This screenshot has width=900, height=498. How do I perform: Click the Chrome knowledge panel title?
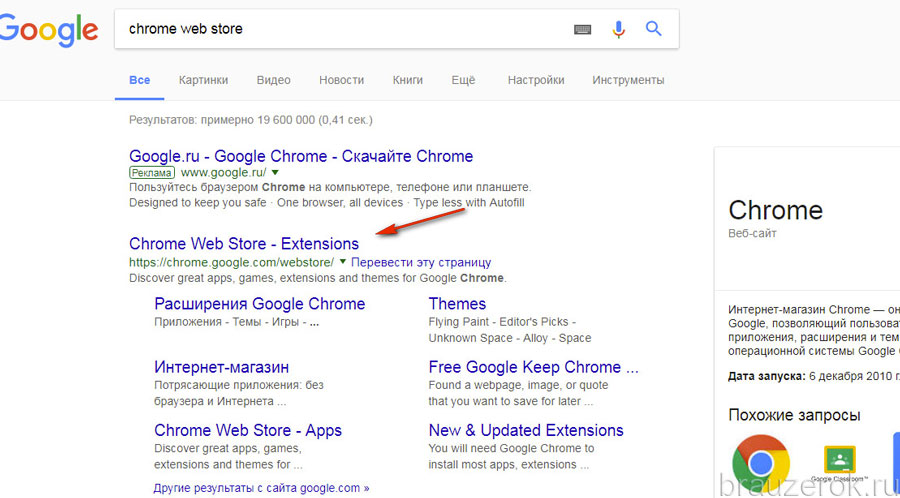coord(775,211)
